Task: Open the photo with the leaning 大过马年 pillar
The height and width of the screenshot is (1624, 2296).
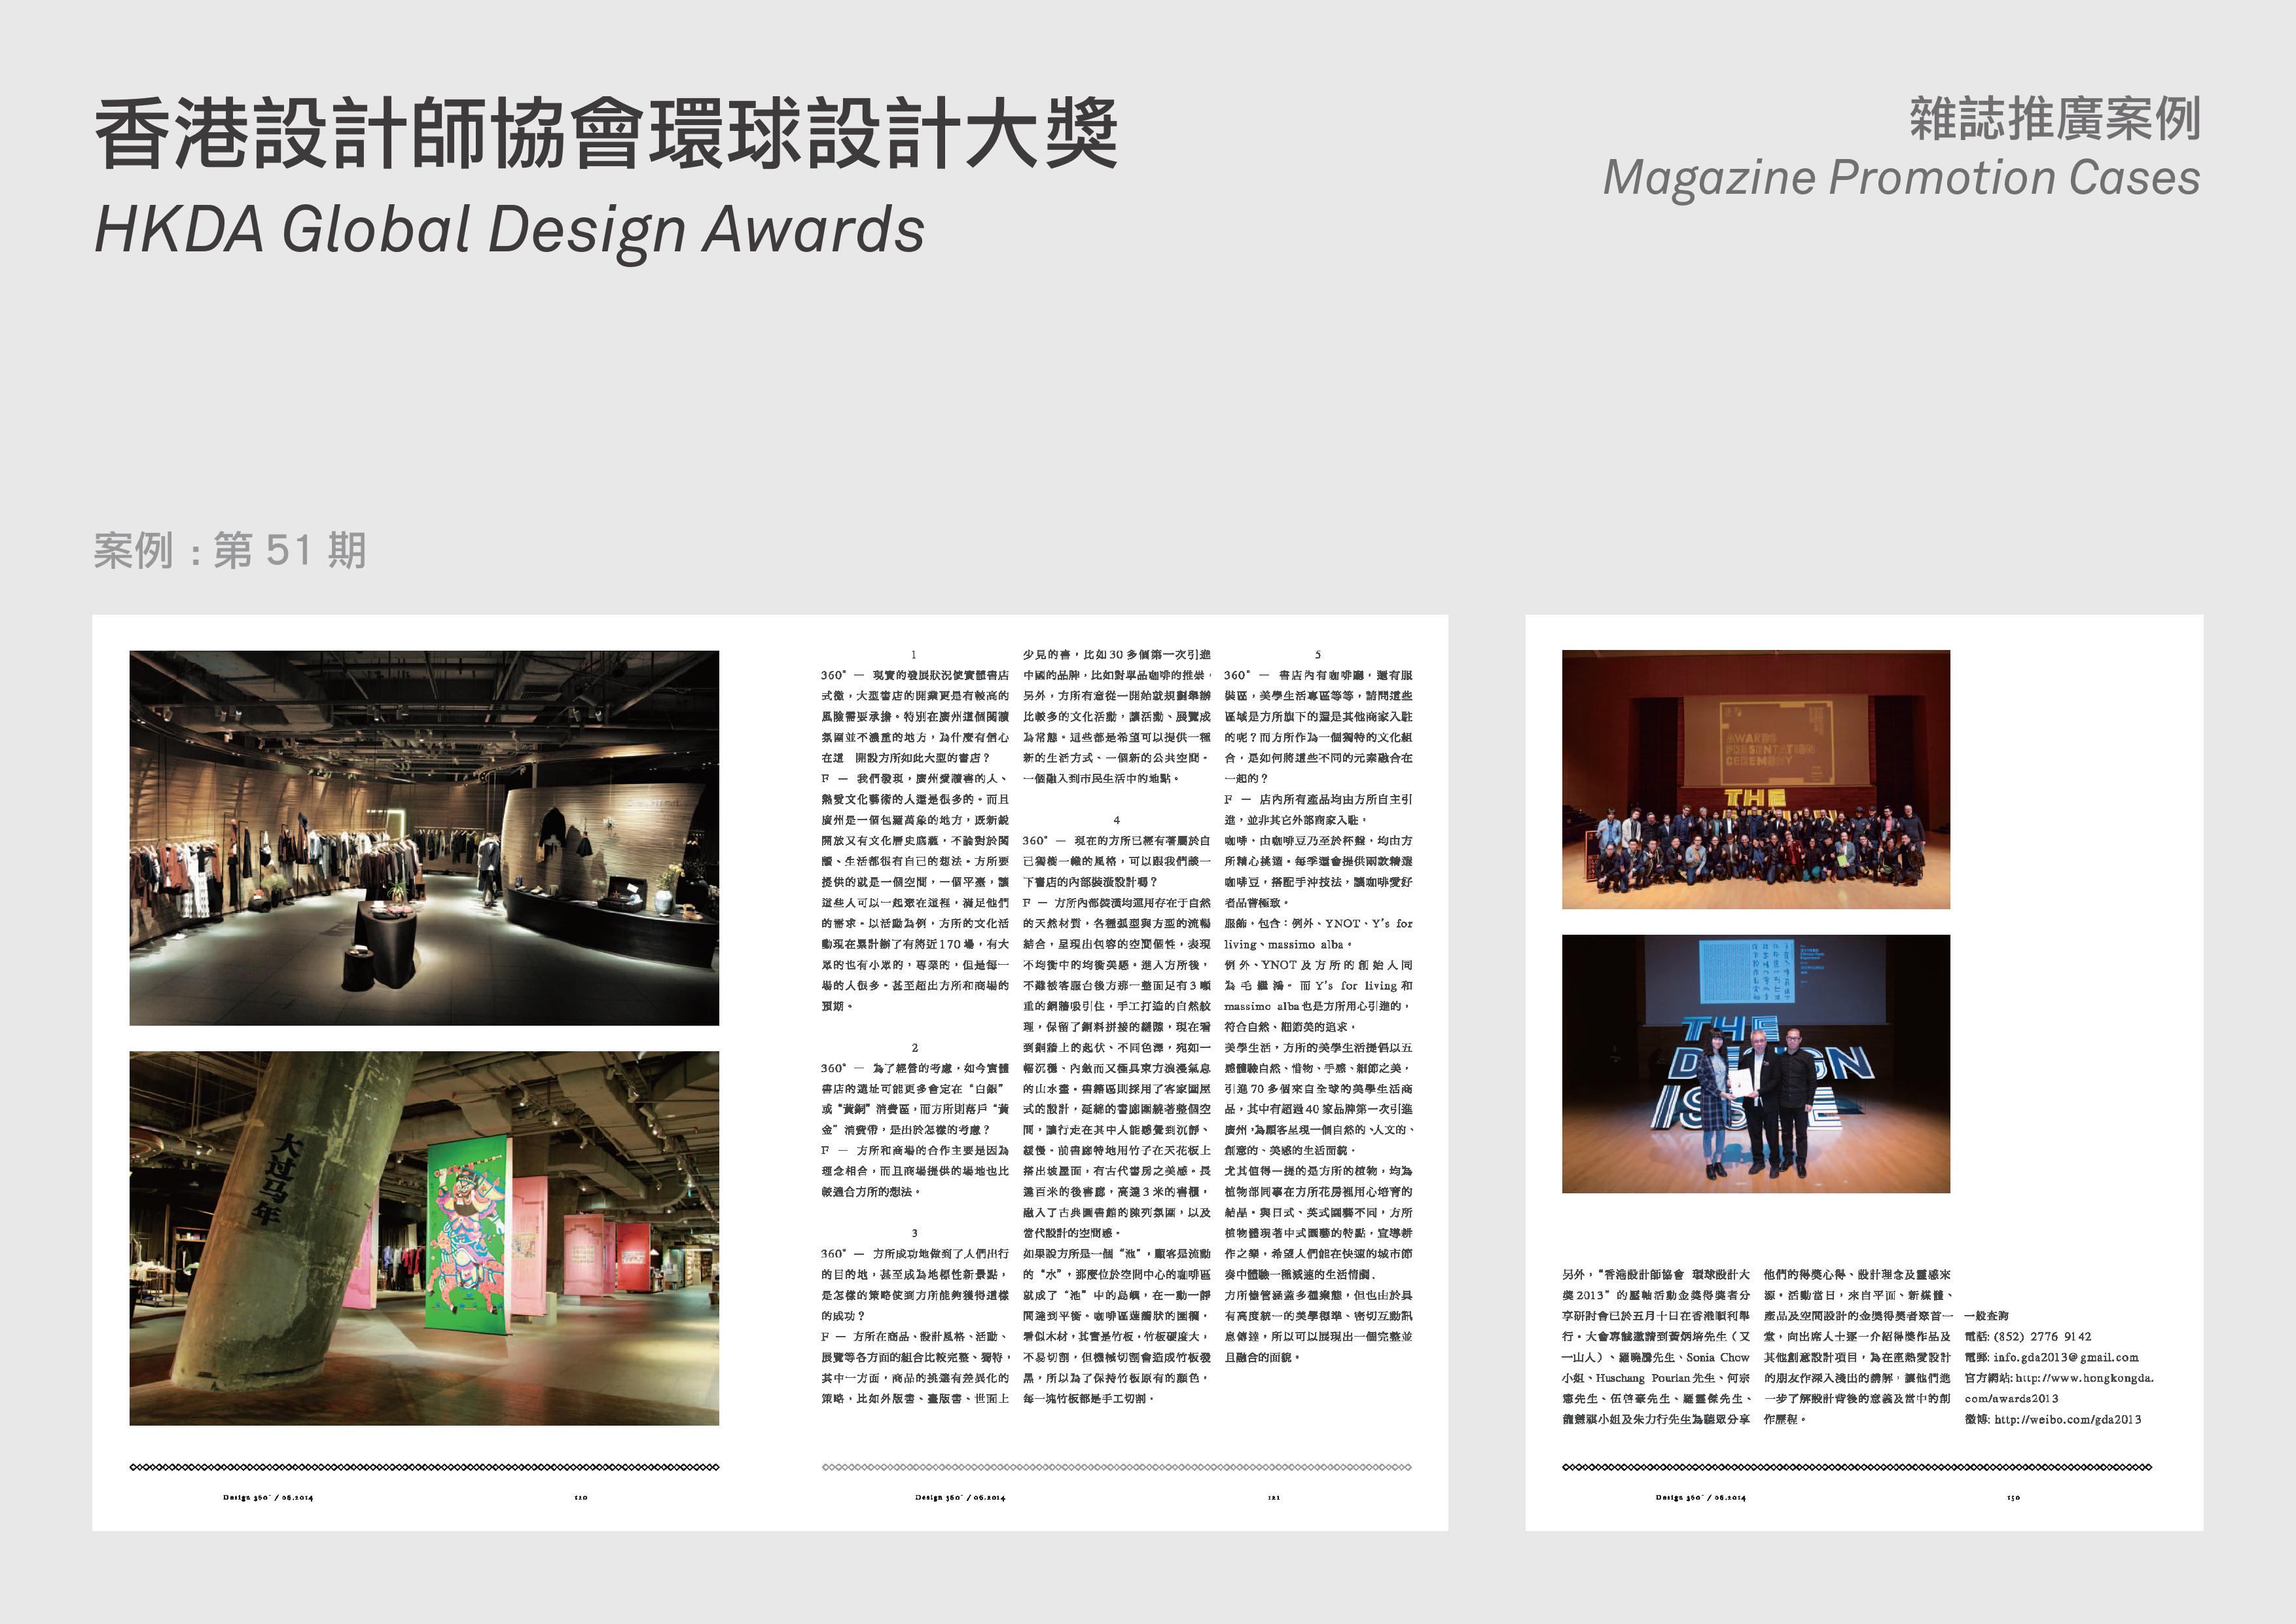Action: pyautogui.click(x=424, y=1238)
